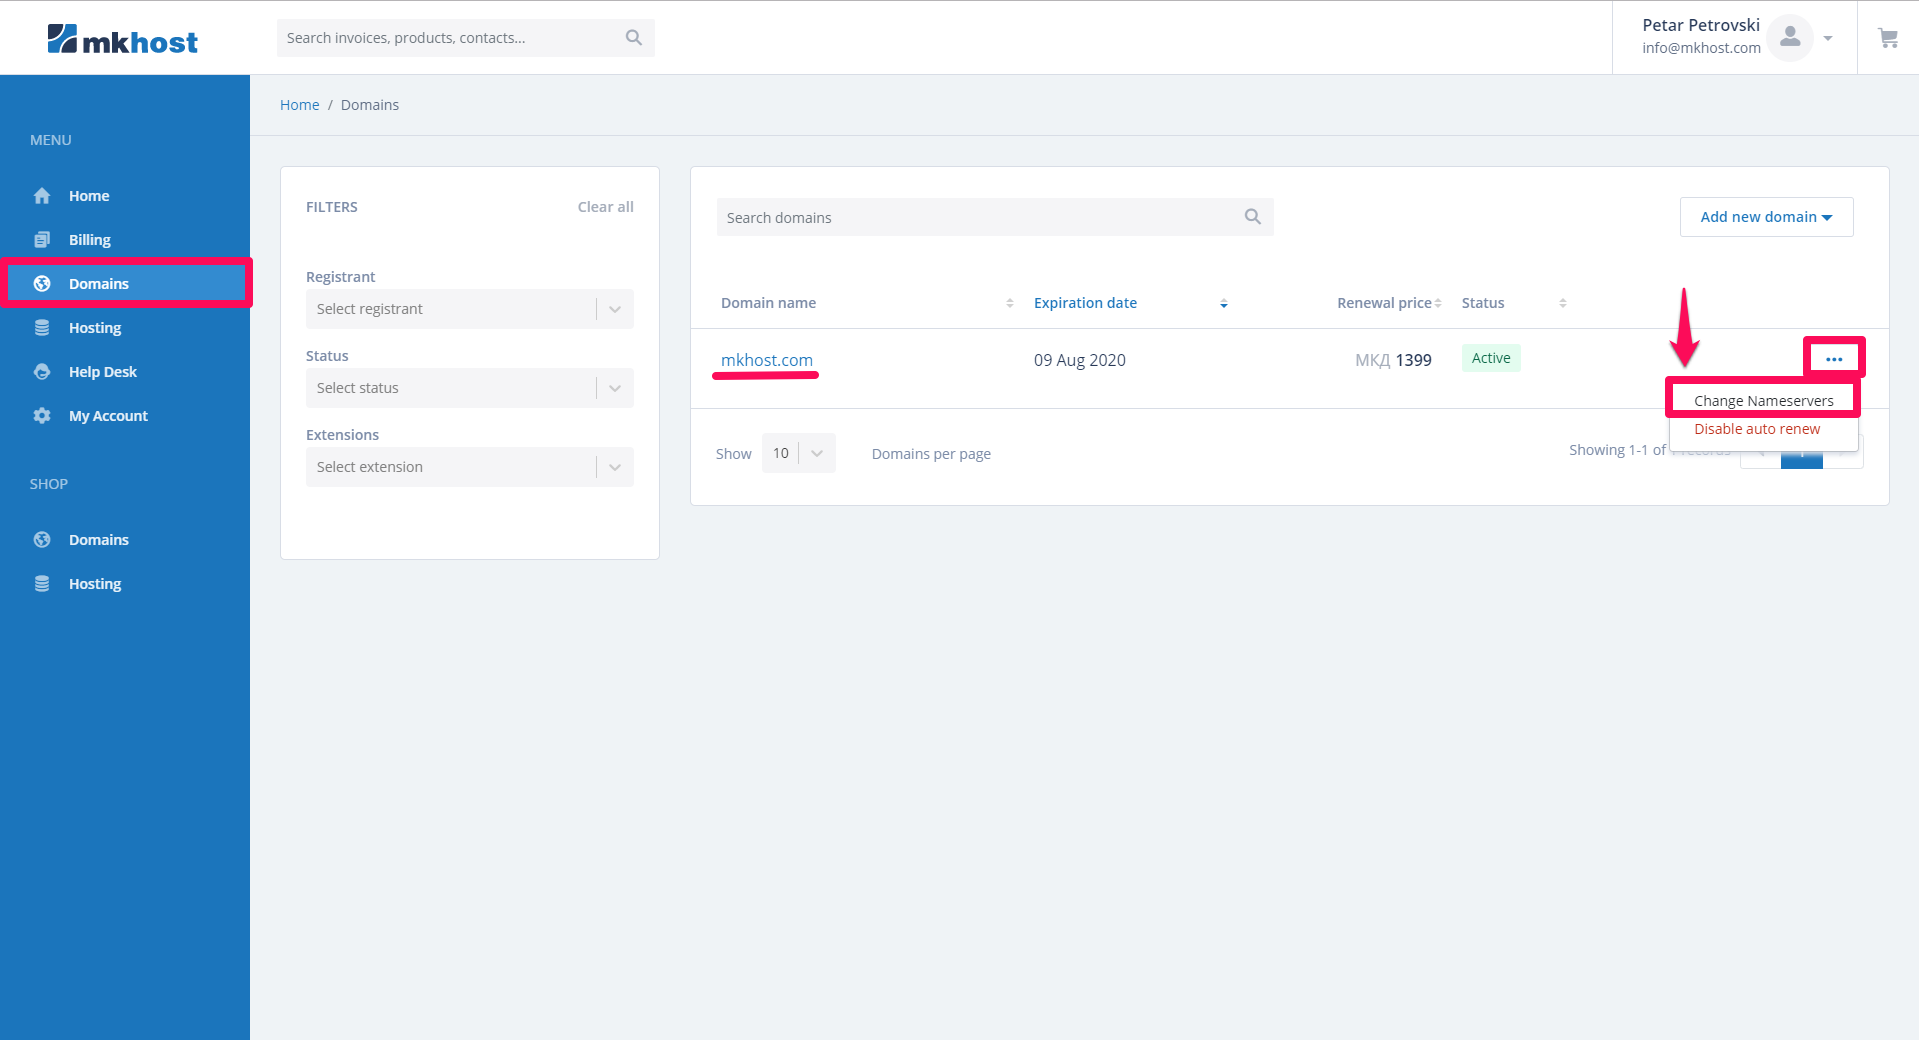The height and width of the screenshot is (1040, 1919).
Task: Sort by Expiration date column
Action: [1085, 303]
